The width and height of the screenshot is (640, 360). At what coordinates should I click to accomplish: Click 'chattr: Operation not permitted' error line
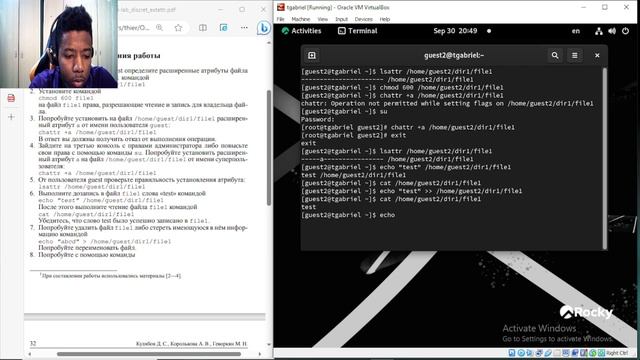[447, 103]
